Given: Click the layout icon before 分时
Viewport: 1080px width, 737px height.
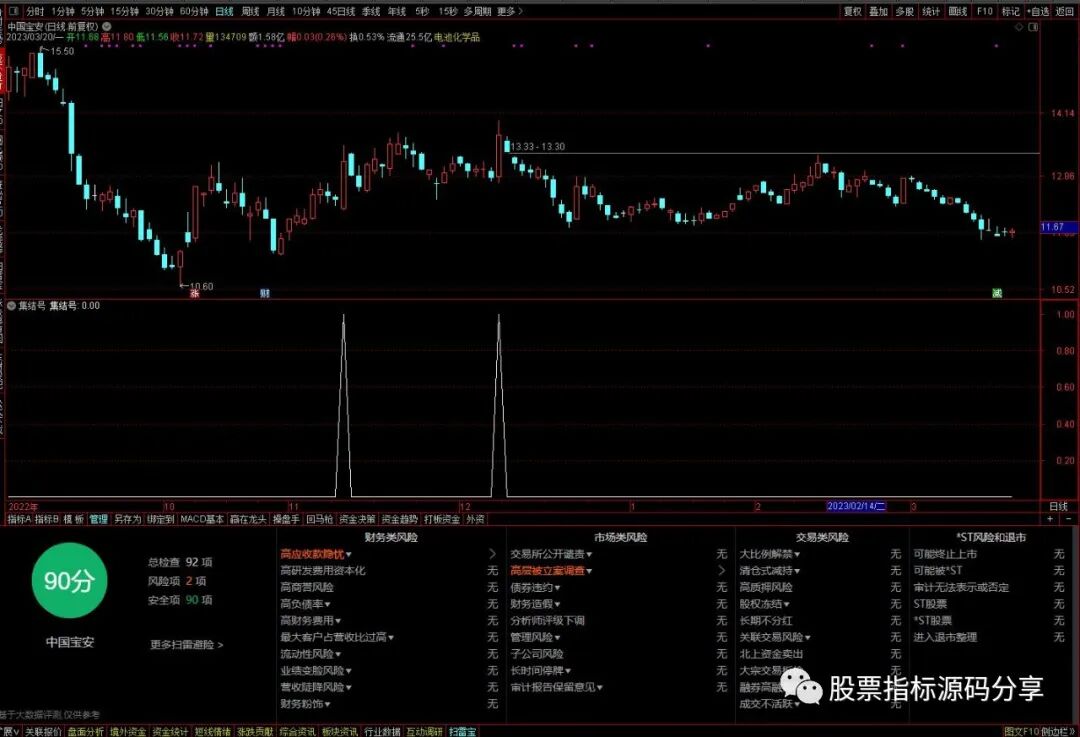Looking at the screenshot, I should tap(13, 11).
